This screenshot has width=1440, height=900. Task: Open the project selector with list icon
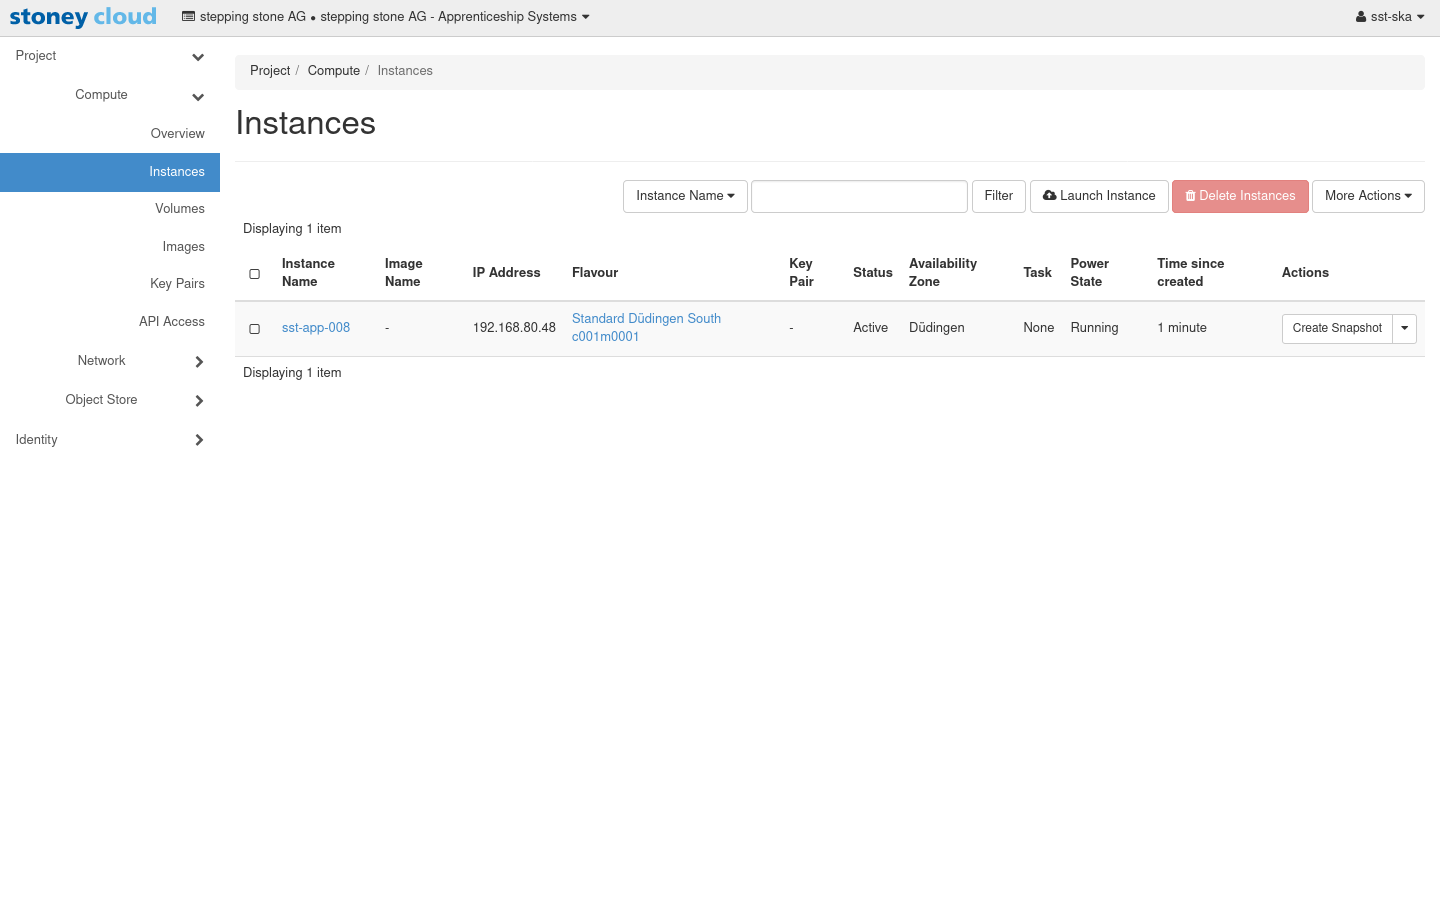(x=385, y=17)
